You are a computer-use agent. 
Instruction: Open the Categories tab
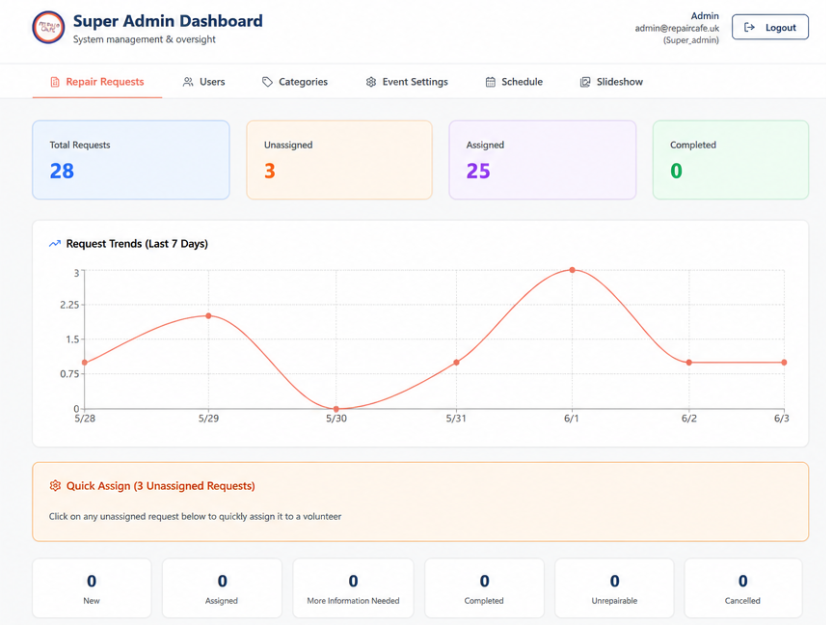click(x=295, y=82)
